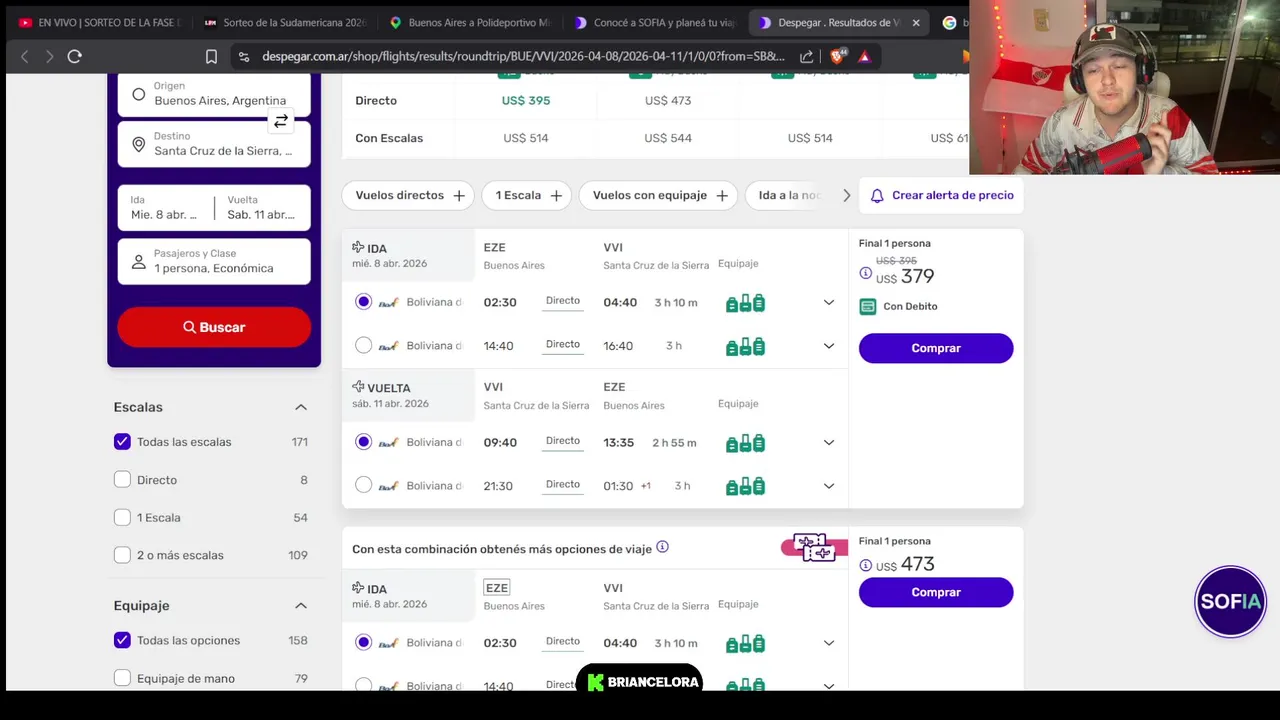The height and width of the screenshot is (720, 1280).
Task: Check the 2 o más escalas checkbox
Action: point(122,555)
